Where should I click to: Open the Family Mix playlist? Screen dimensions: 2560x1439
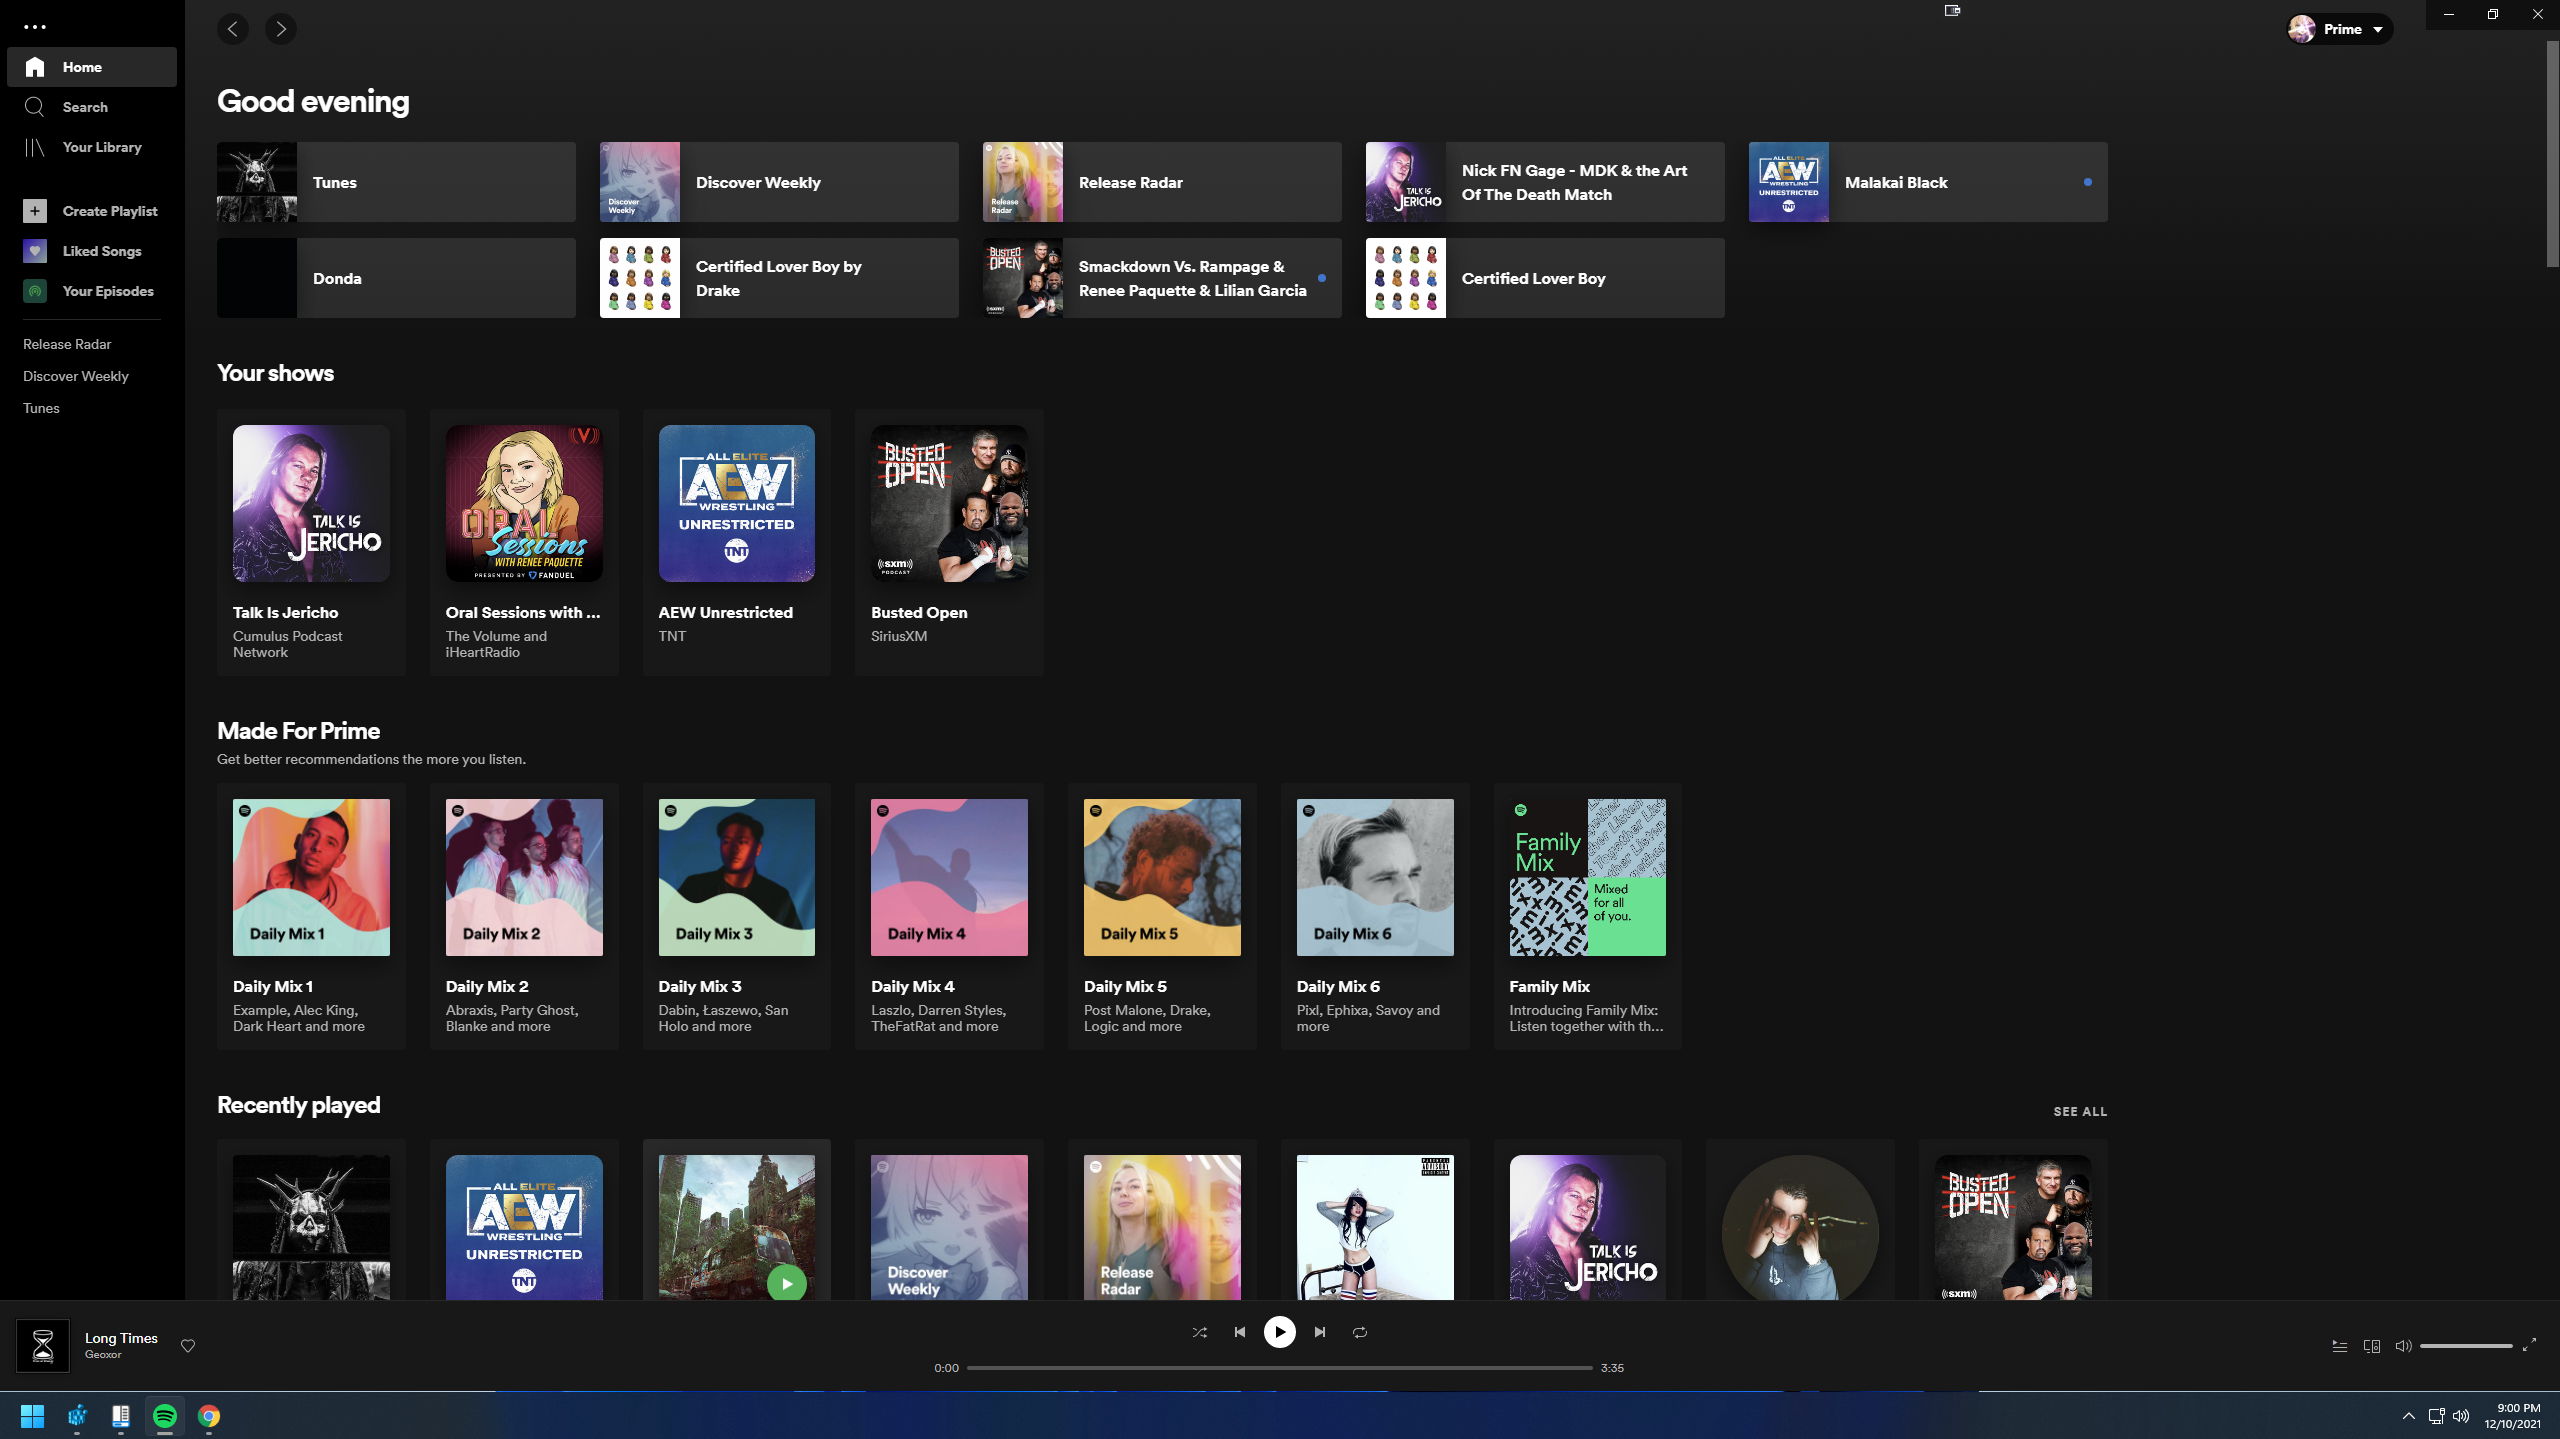pos(1588,916)
